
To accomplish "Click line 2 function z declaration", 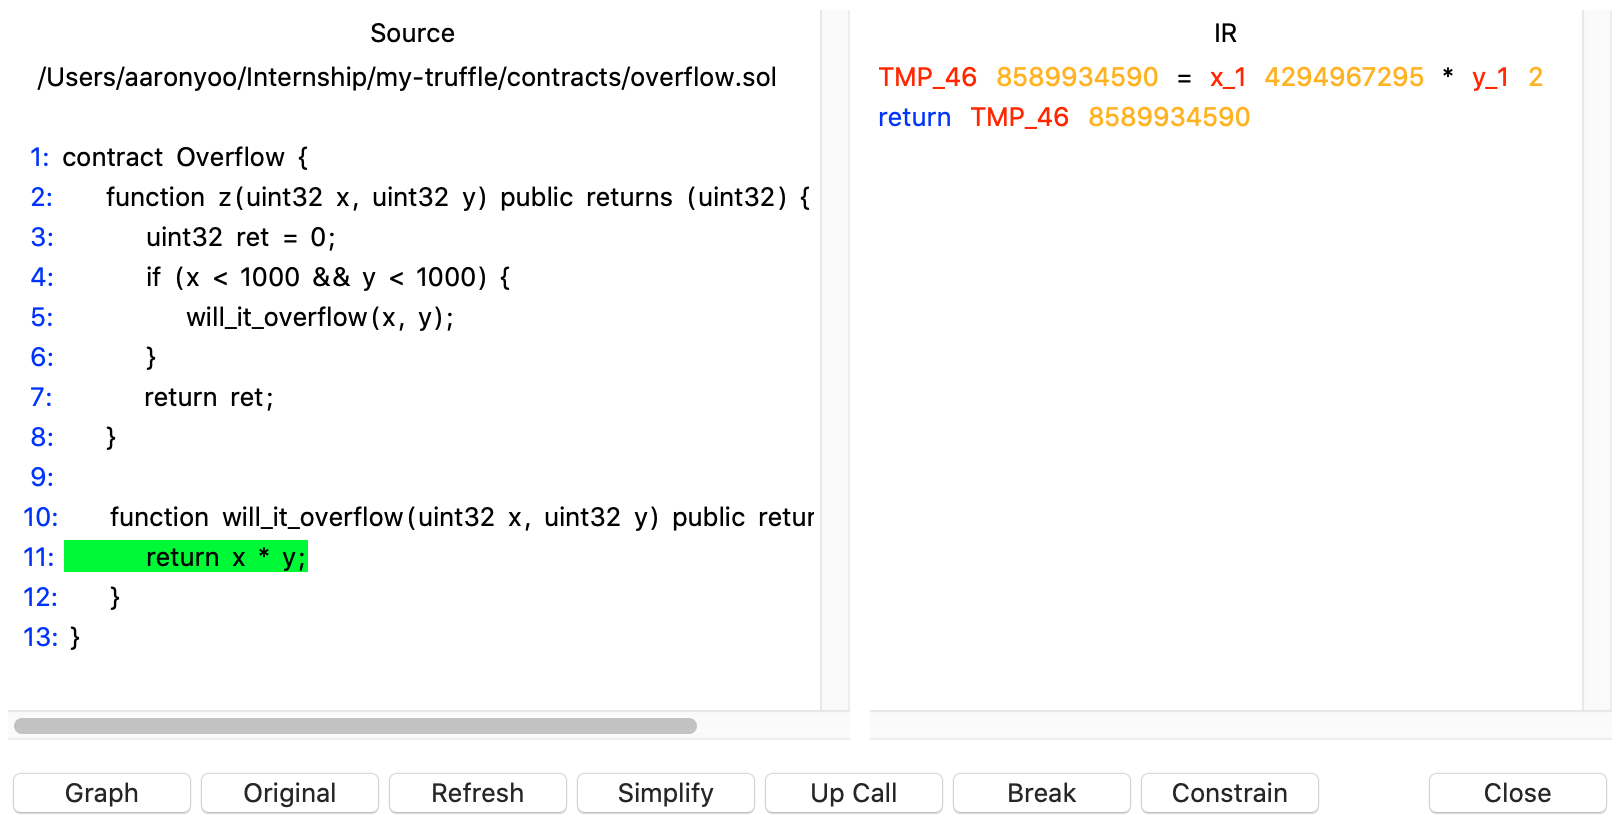I will coord(457,197).
